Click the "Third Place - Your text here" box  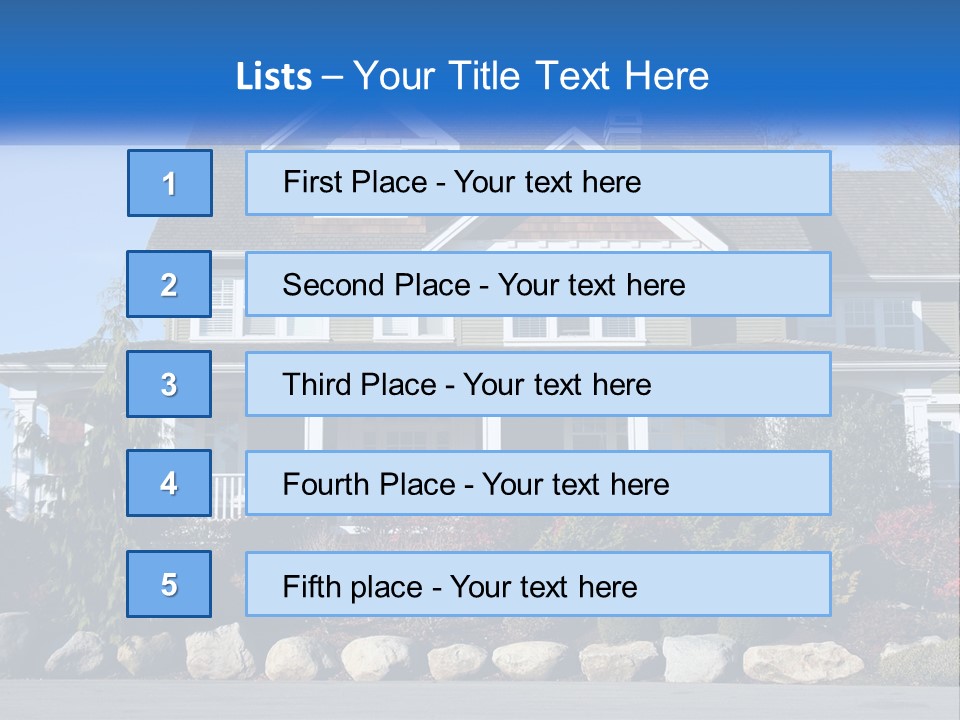[538, 384]
